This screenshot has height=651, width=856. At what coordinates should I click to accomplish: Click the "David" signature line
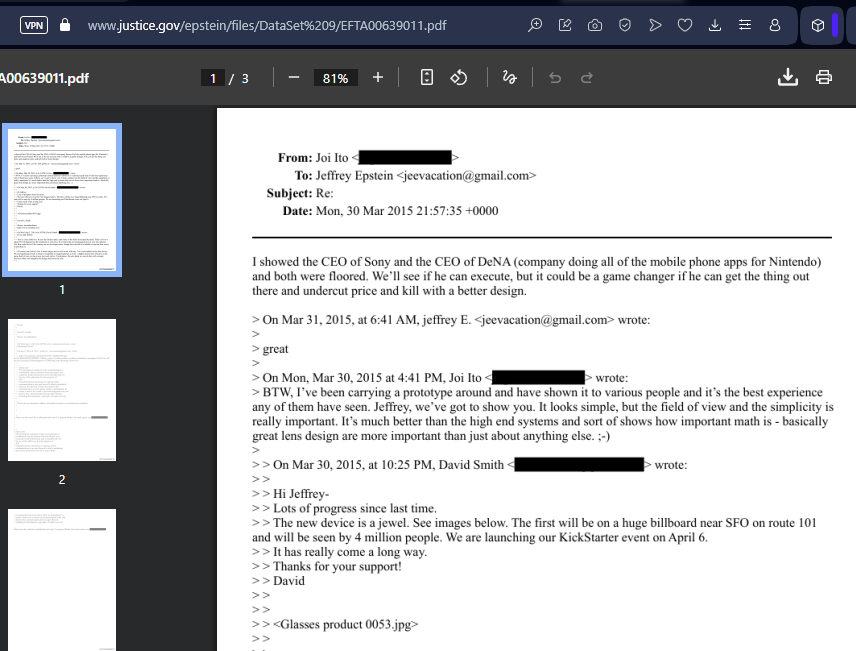(x=289, y=581)
